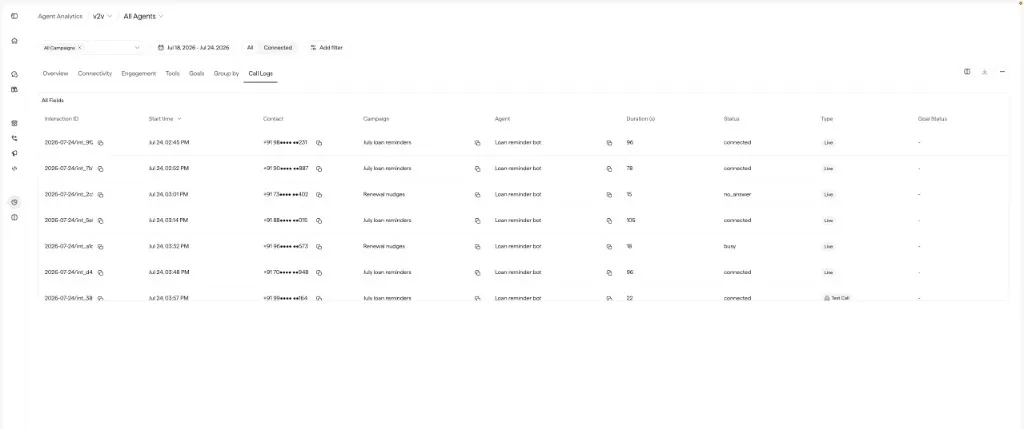Copy interaction ID of the 03:32 PM call
The image size is (1024, 429).
point(101,247)
